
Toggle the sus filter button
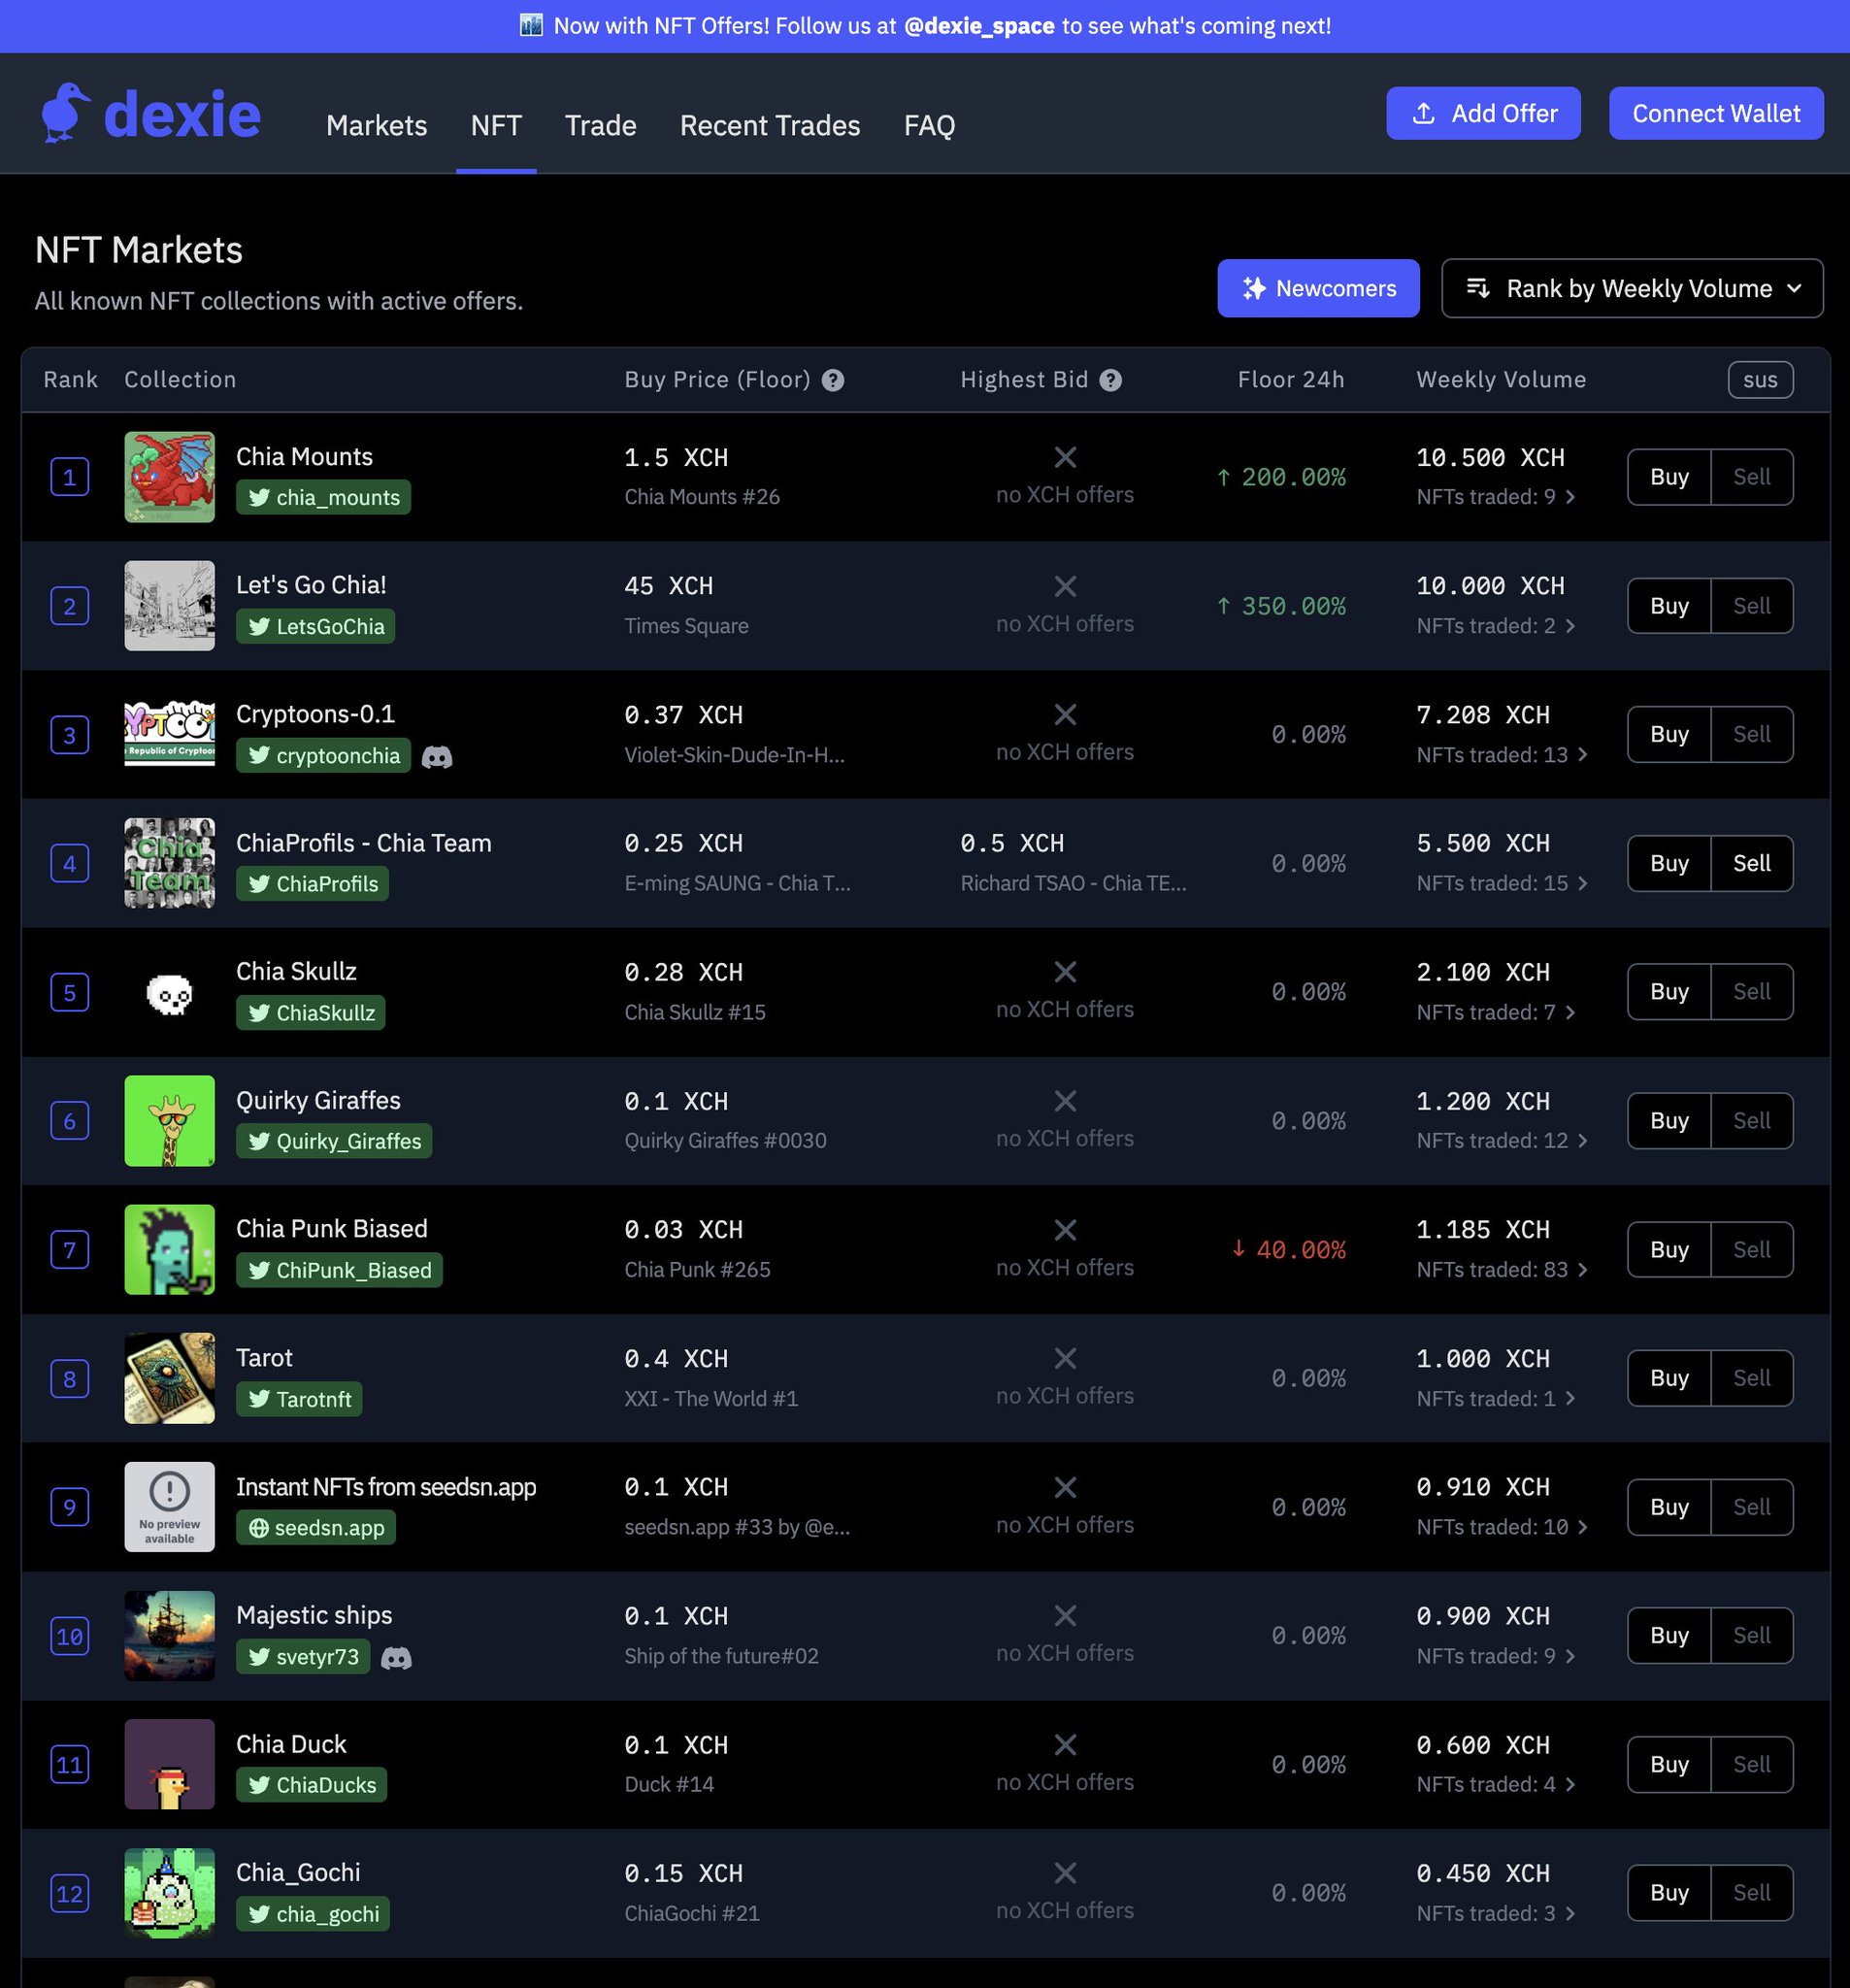click(1760, 380)
